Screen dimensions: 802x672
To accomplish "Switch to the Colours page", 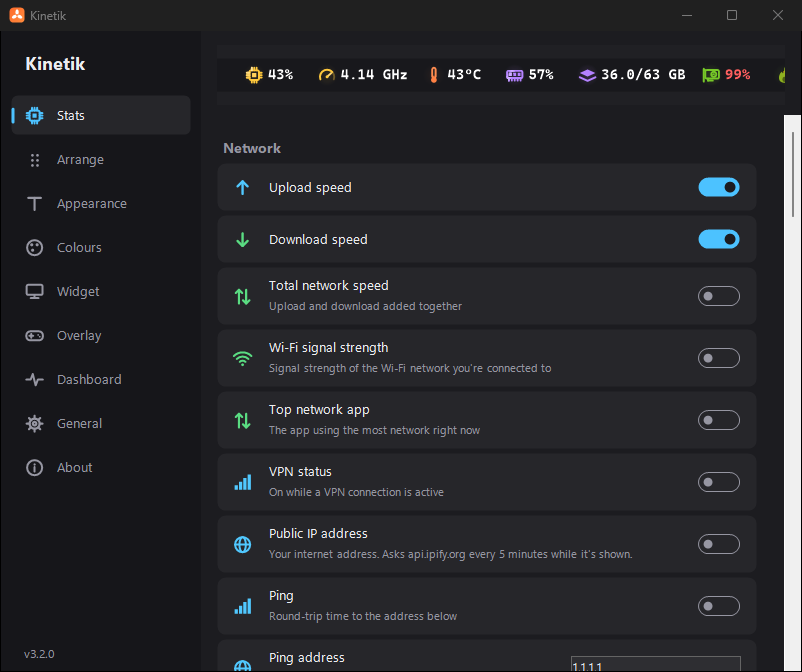I will 101,248.
